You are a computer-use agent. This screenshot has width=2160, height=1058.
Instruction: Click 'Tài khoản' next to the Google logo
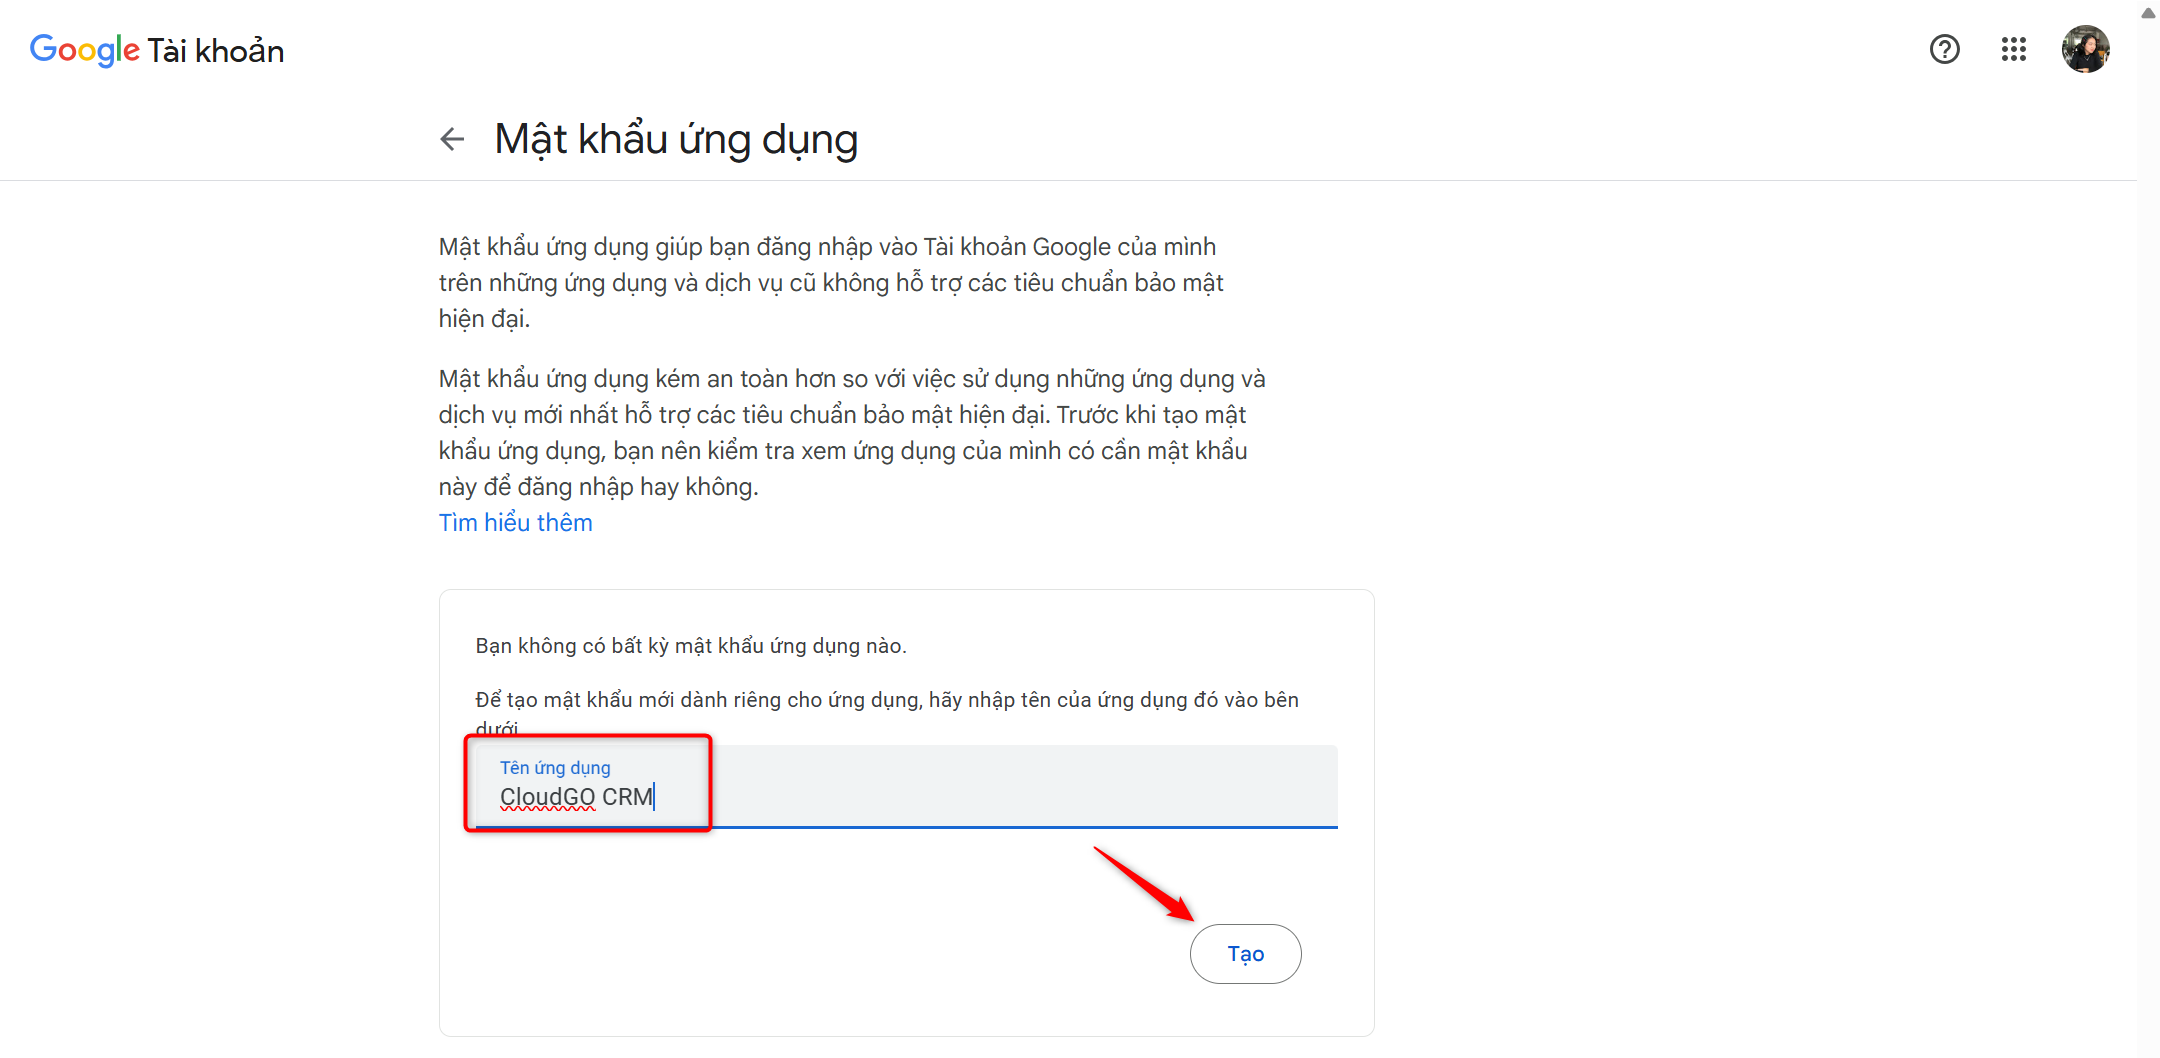[x=215, y=50]
